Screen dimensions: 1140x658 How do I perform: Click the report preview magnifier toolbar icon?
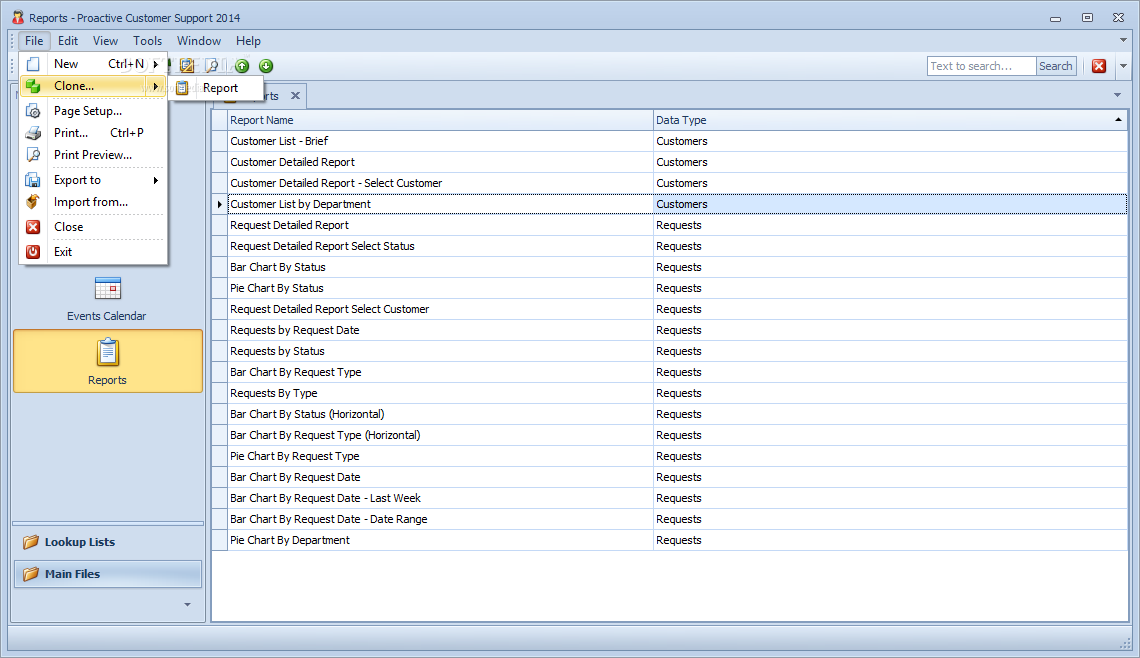(x=212, y=66)
